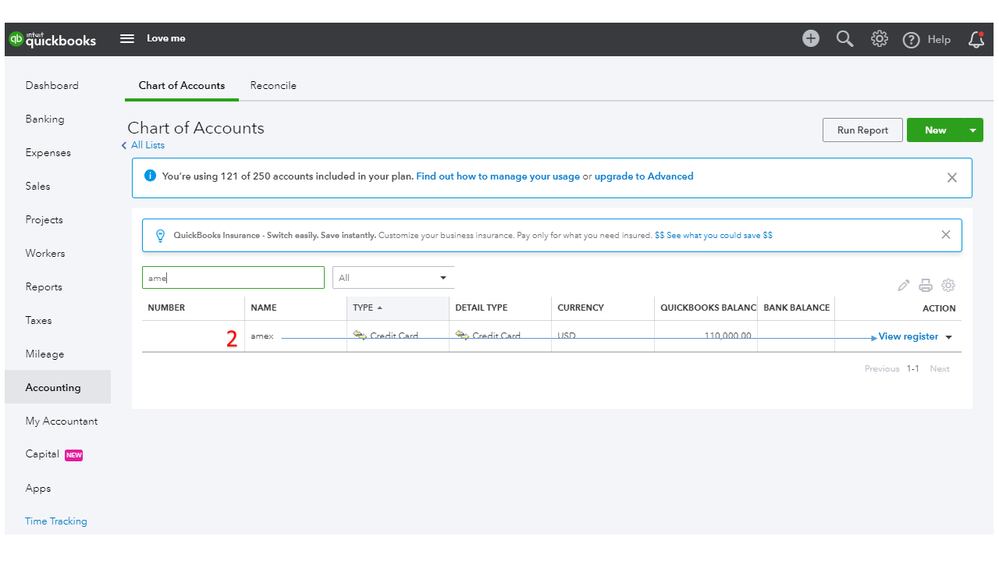Expand the New button dropdown arrow

pyautogui.click(x=974, y=130)
